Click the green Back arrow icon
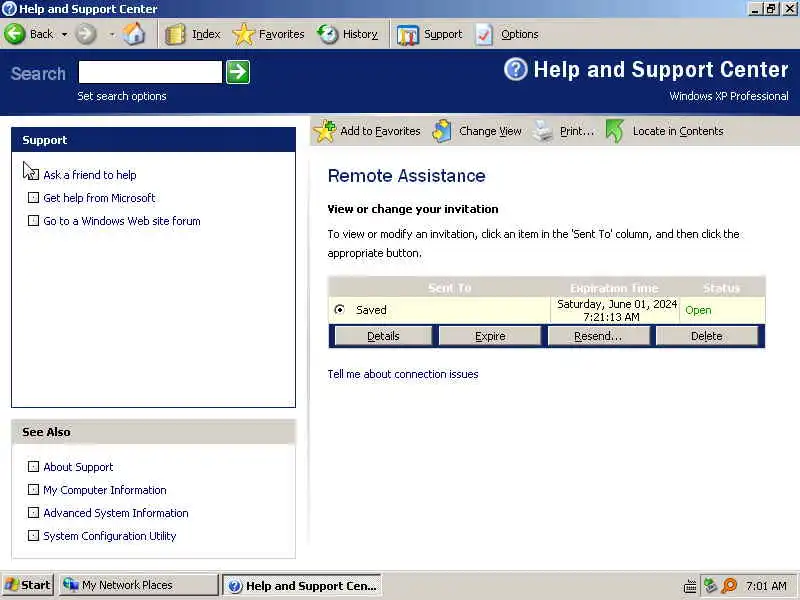This screenshot has height=600, width=800. tap(14, 34)
